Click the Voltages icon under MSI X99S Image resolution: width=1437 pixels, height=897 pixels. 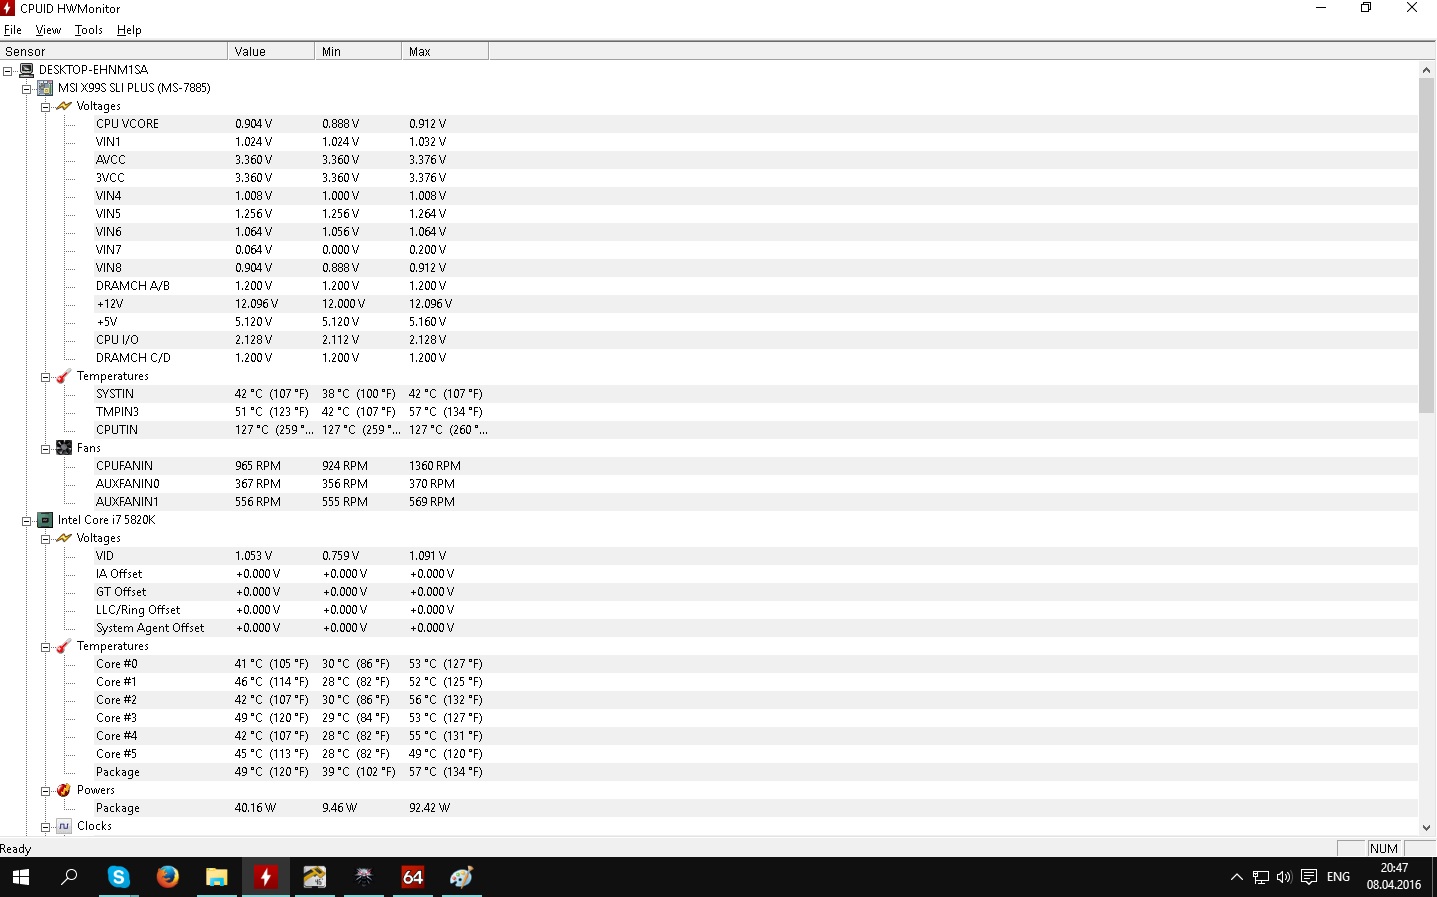[64, 106]
